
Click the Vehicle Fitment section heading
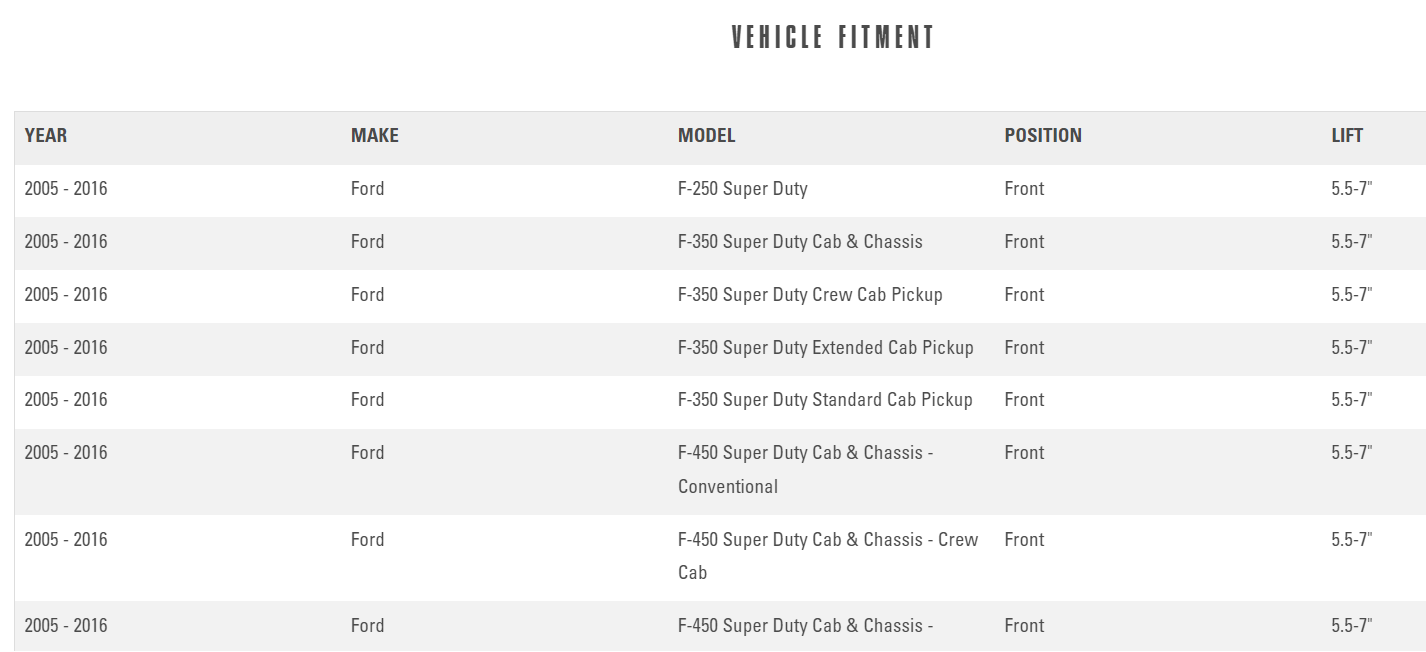[833, 38]
